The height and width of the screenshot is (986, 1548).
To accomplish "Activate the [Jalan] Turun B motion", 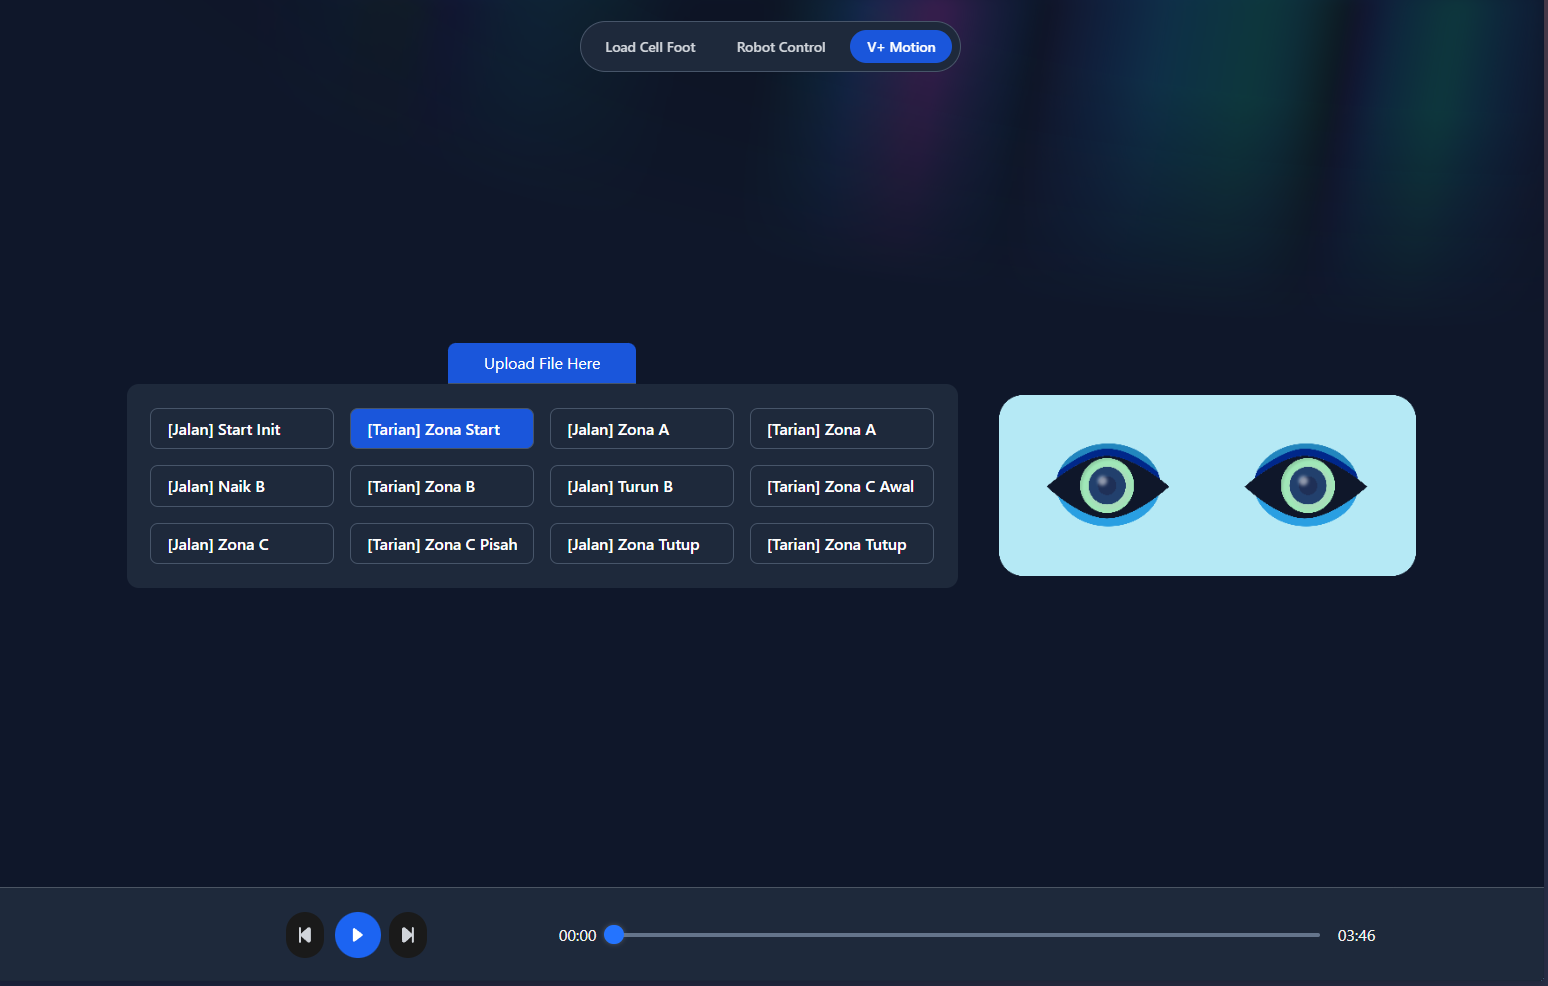I will pyautogui.click(x=642, y=487).
